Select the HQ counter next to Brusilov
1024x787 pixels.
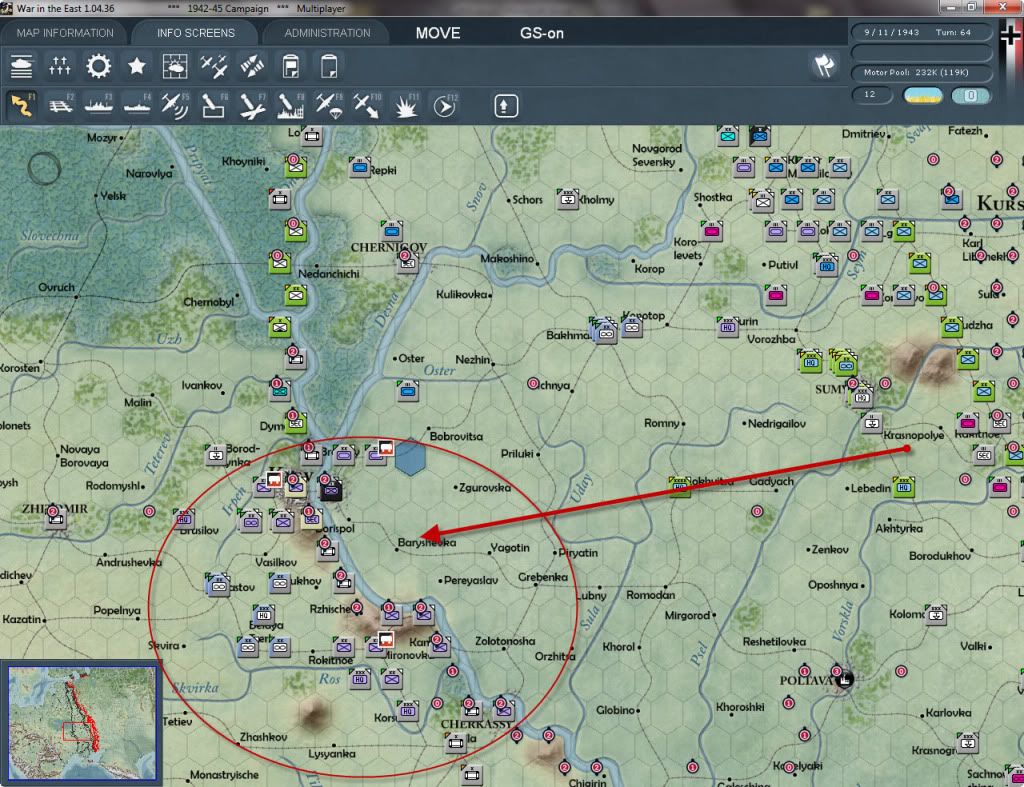(184, 519)
